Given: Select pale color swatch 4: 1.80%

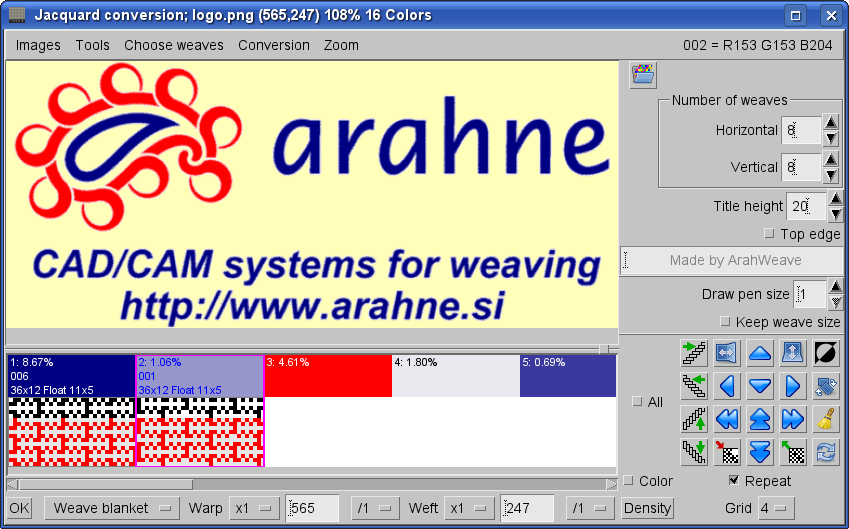Looking at the screenshot, I should click(x=456, y=376).
